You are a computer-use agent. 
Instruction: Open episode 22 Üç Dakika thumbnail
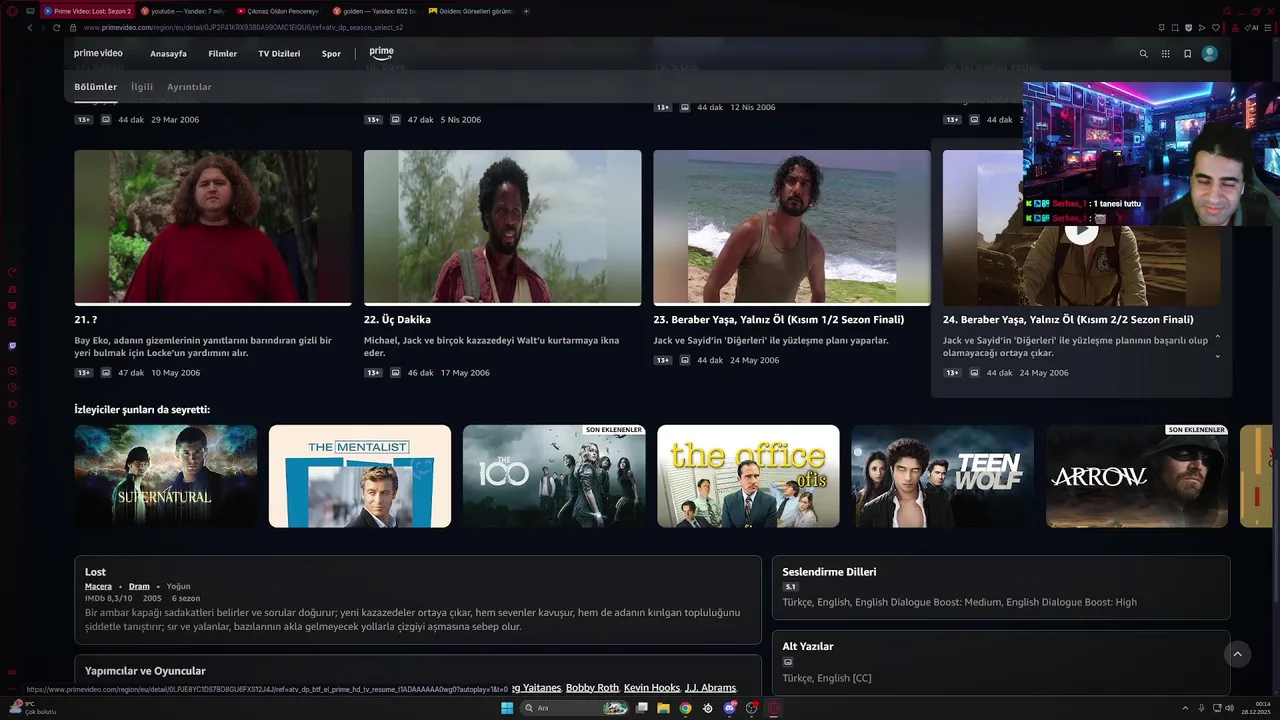point(502,227)
